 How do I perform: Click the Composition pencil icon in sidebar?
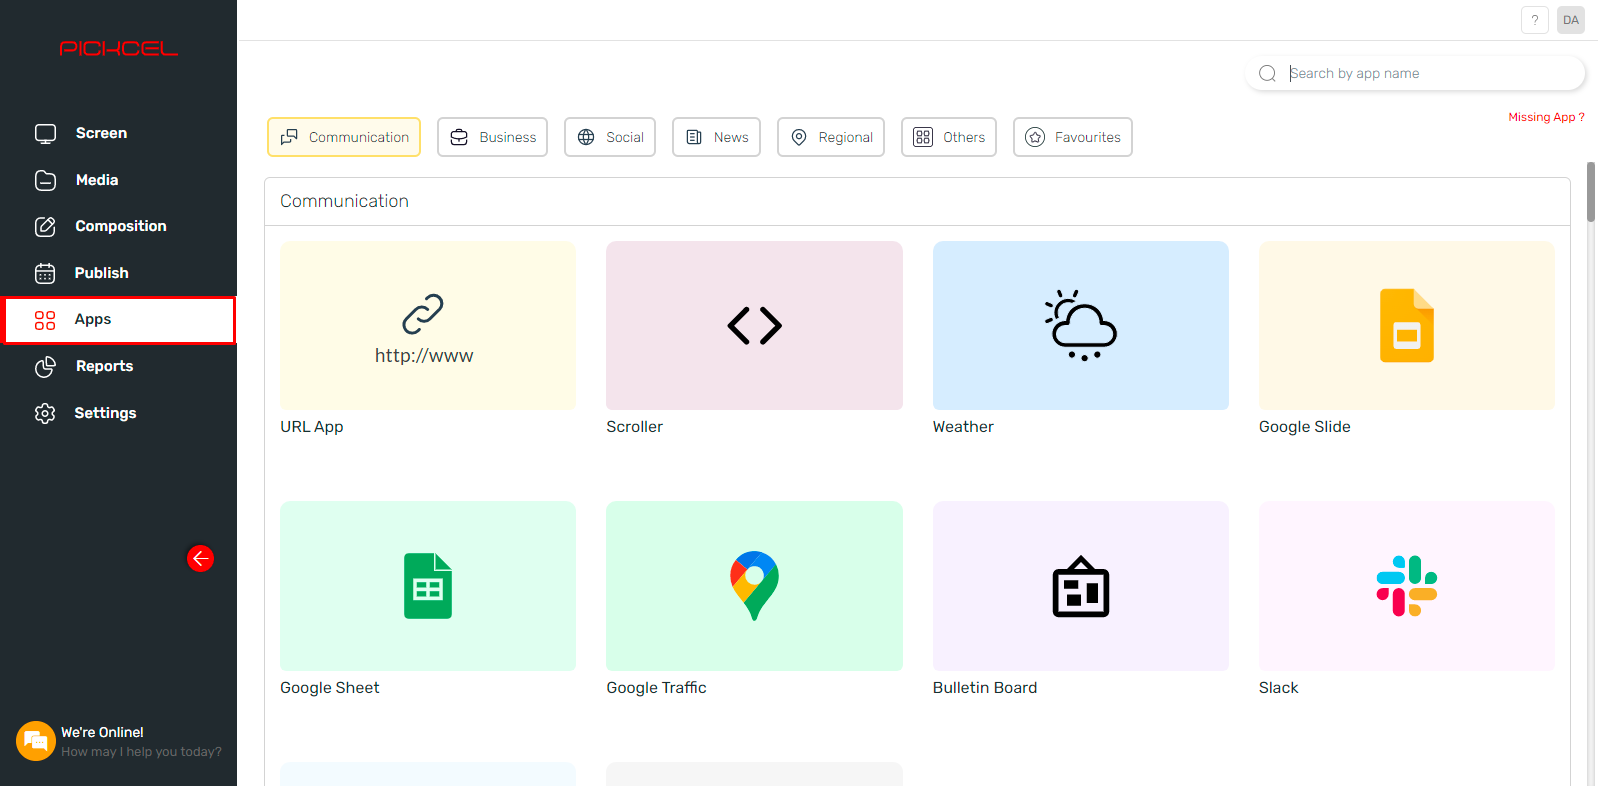point(45,226)
